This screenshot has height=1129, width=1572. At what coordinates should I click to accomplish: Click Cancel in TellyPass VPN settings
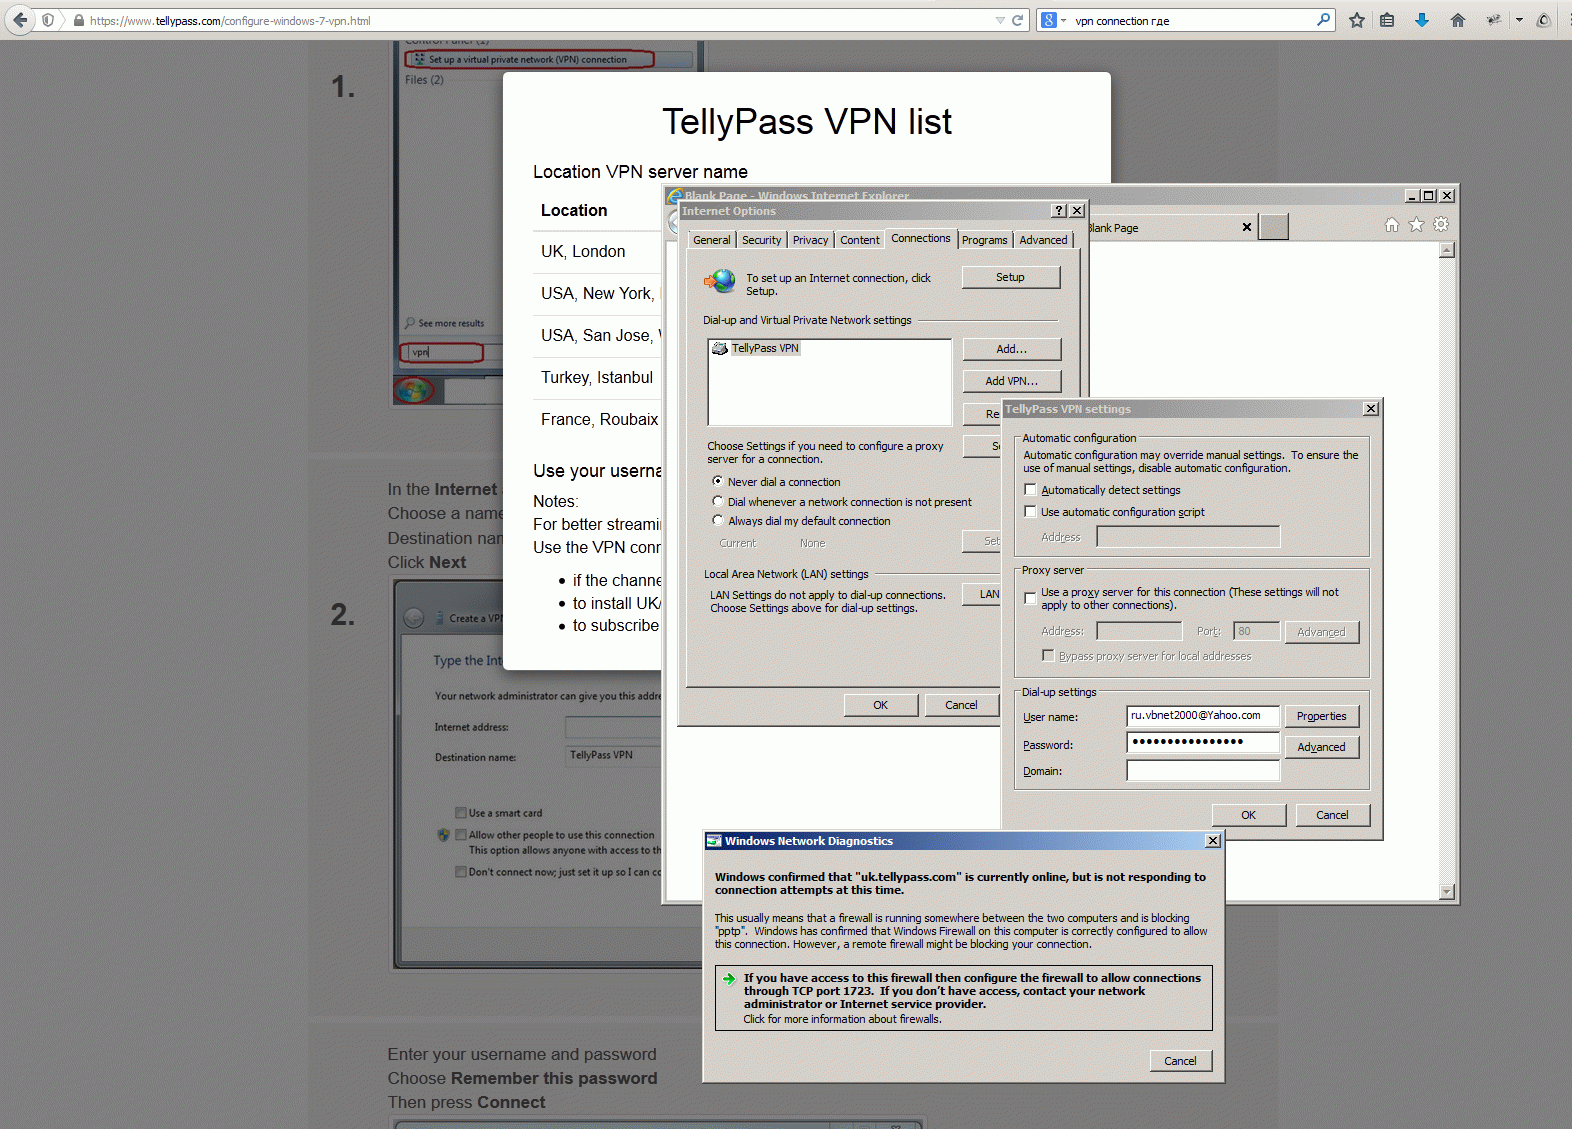pos(1333,815)
